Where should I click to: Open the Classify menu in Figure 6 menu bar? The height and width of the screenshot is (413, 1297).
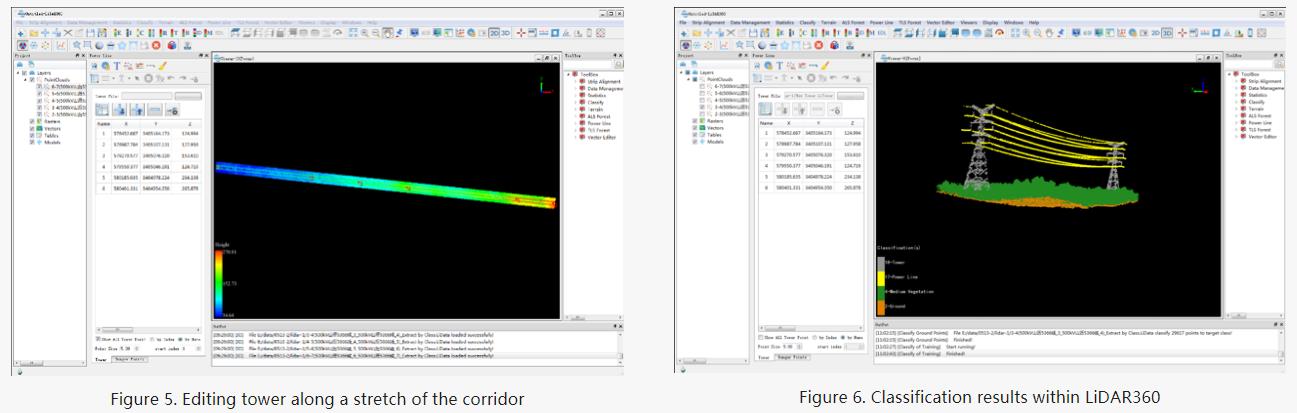[807, 22]
